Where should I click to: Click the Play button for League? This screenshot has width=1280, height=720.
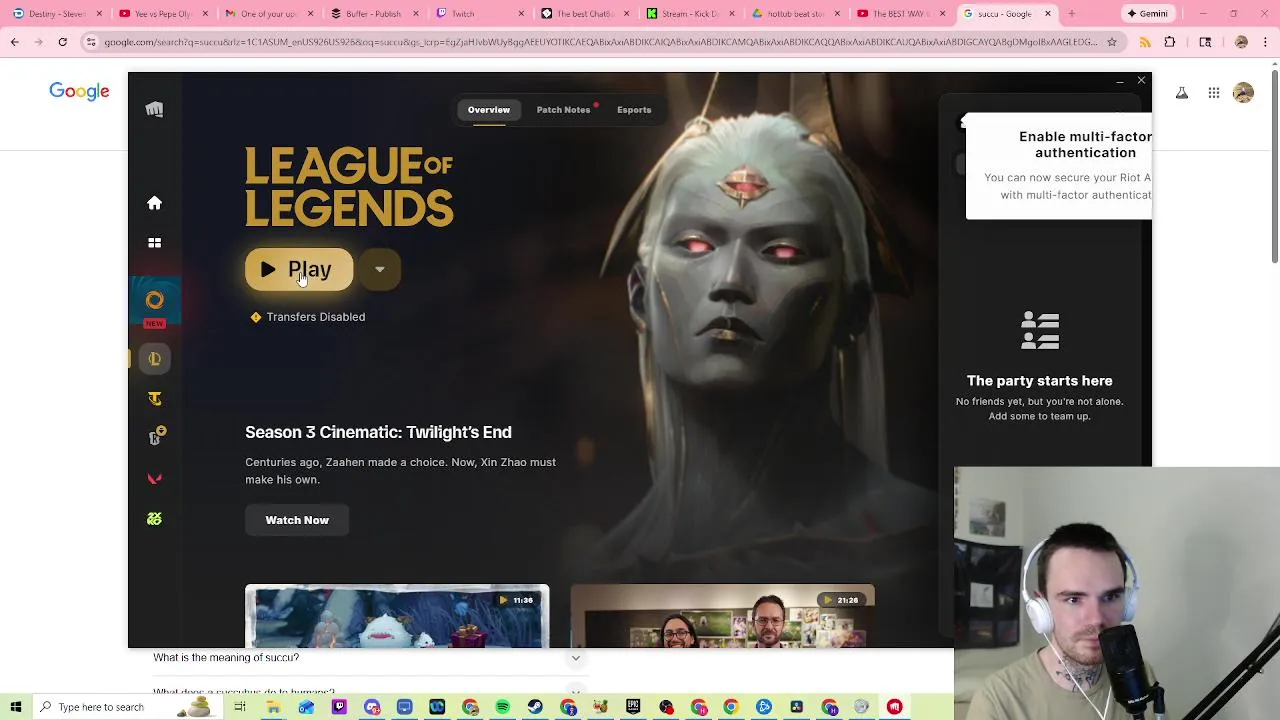[x=299, y=270]
